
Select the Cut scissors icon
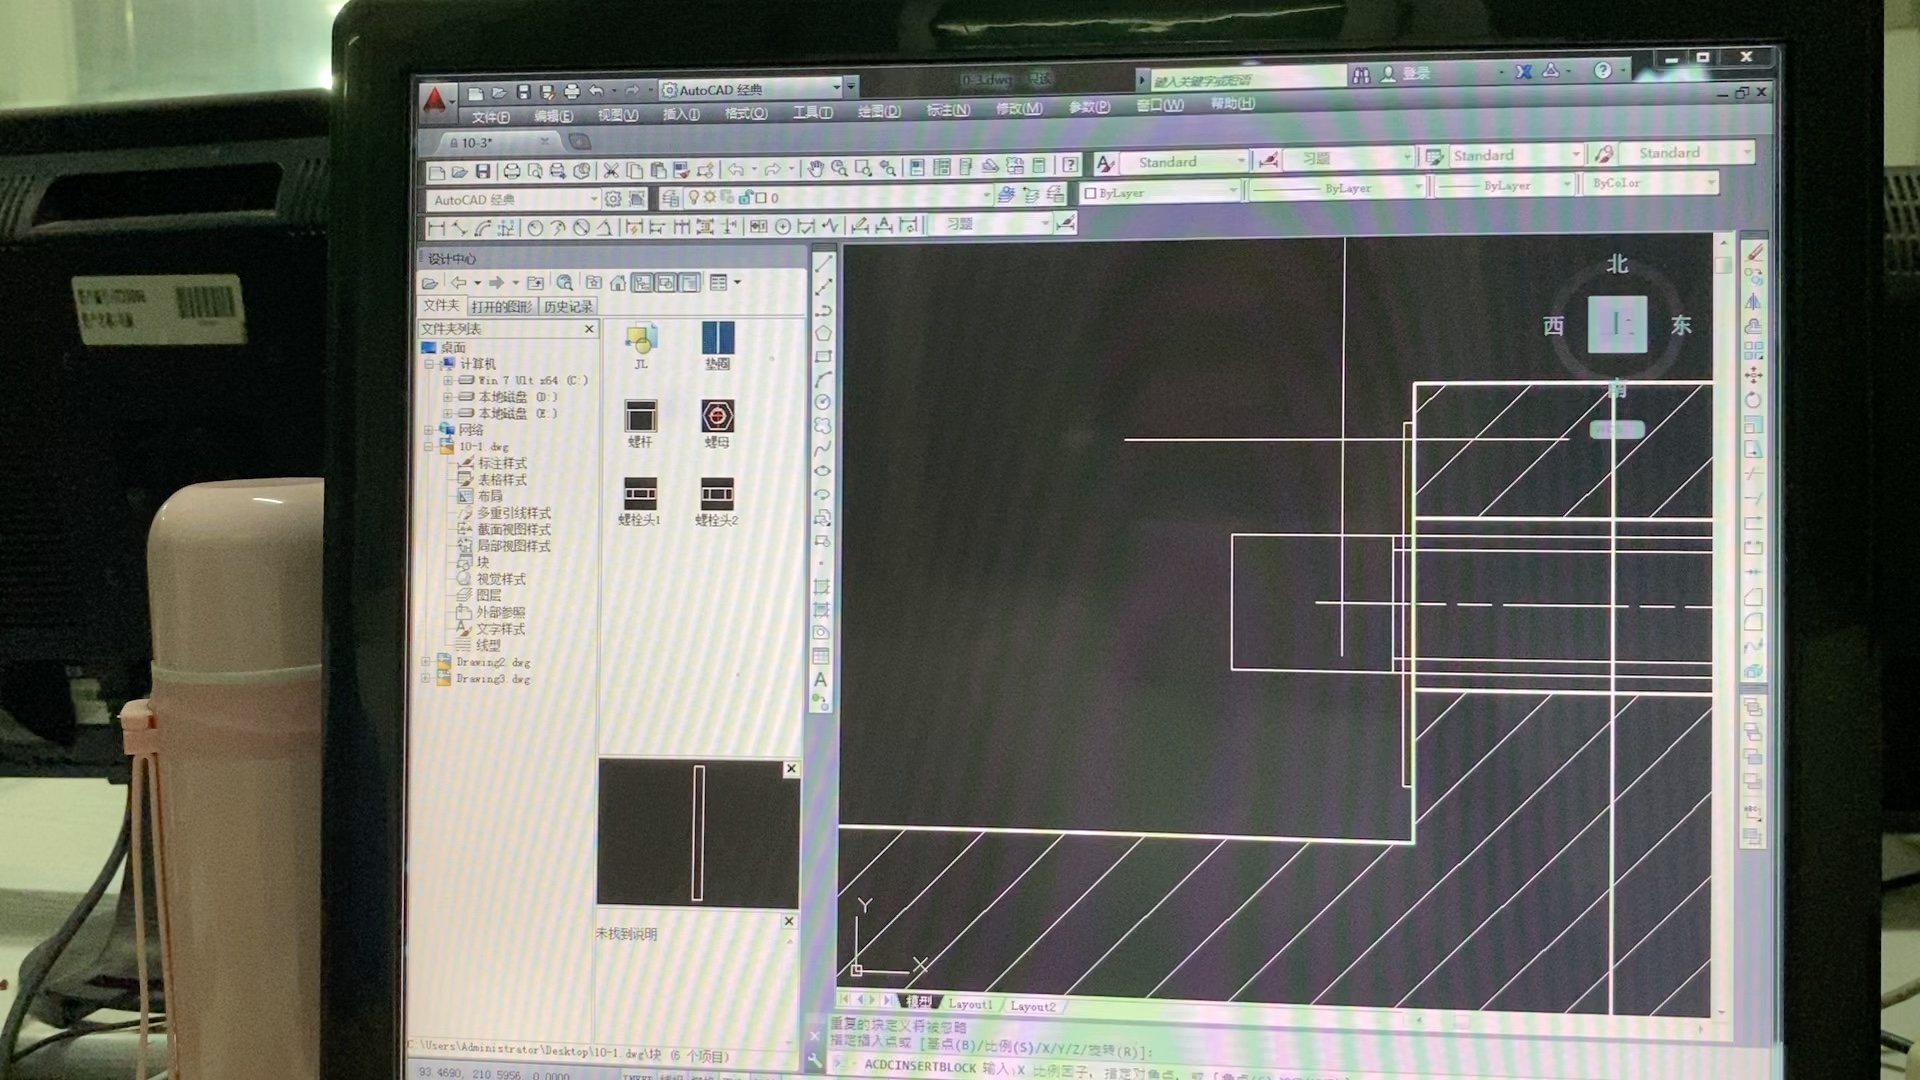[611, 171]
